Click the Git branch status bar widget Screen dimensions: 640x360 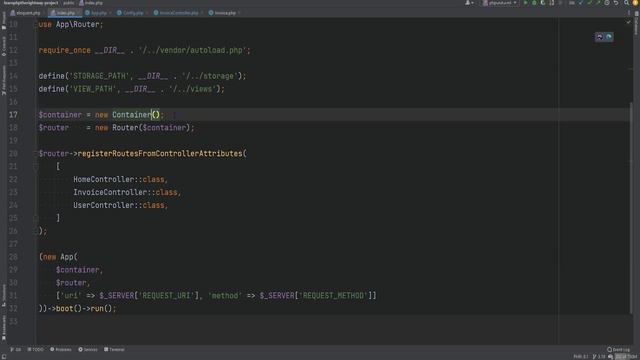599,357
